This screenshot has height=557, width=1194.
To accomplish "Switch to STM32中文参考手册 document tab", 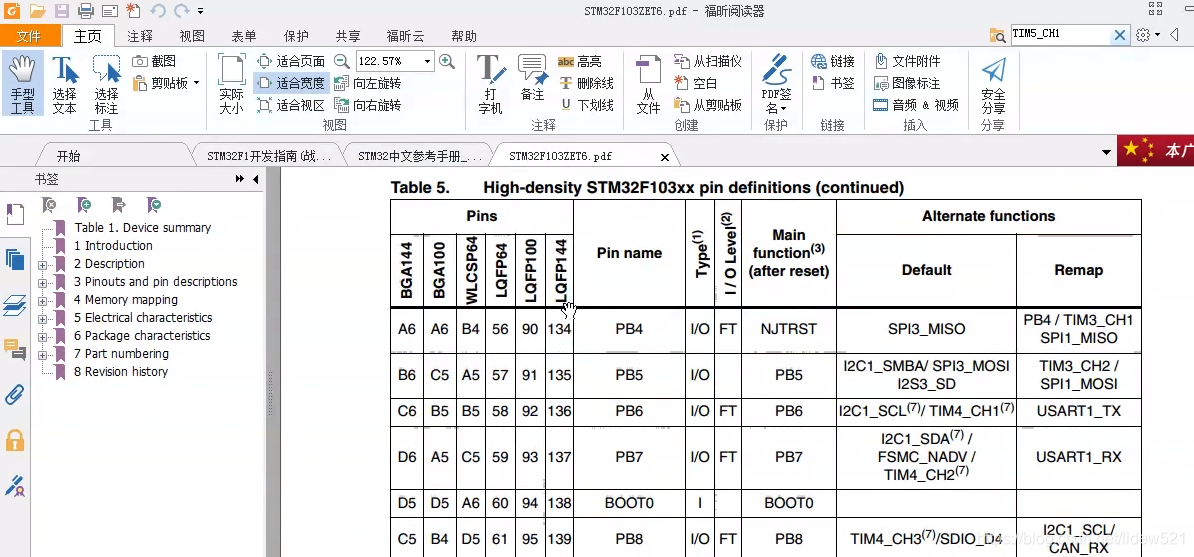I will [420, 156].
